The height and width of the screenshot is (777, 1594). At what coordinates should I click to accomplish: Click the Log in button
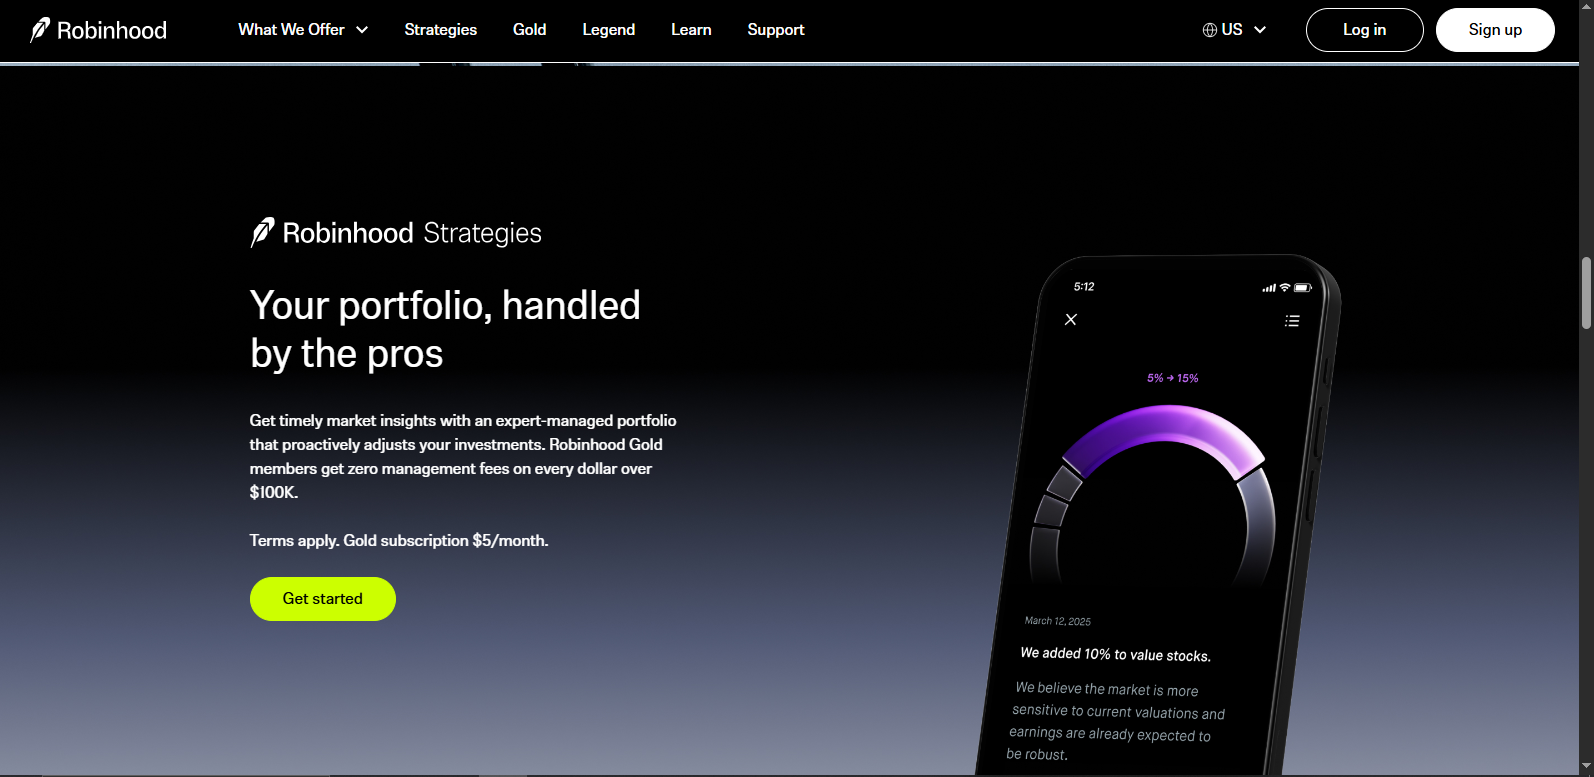1365,30
